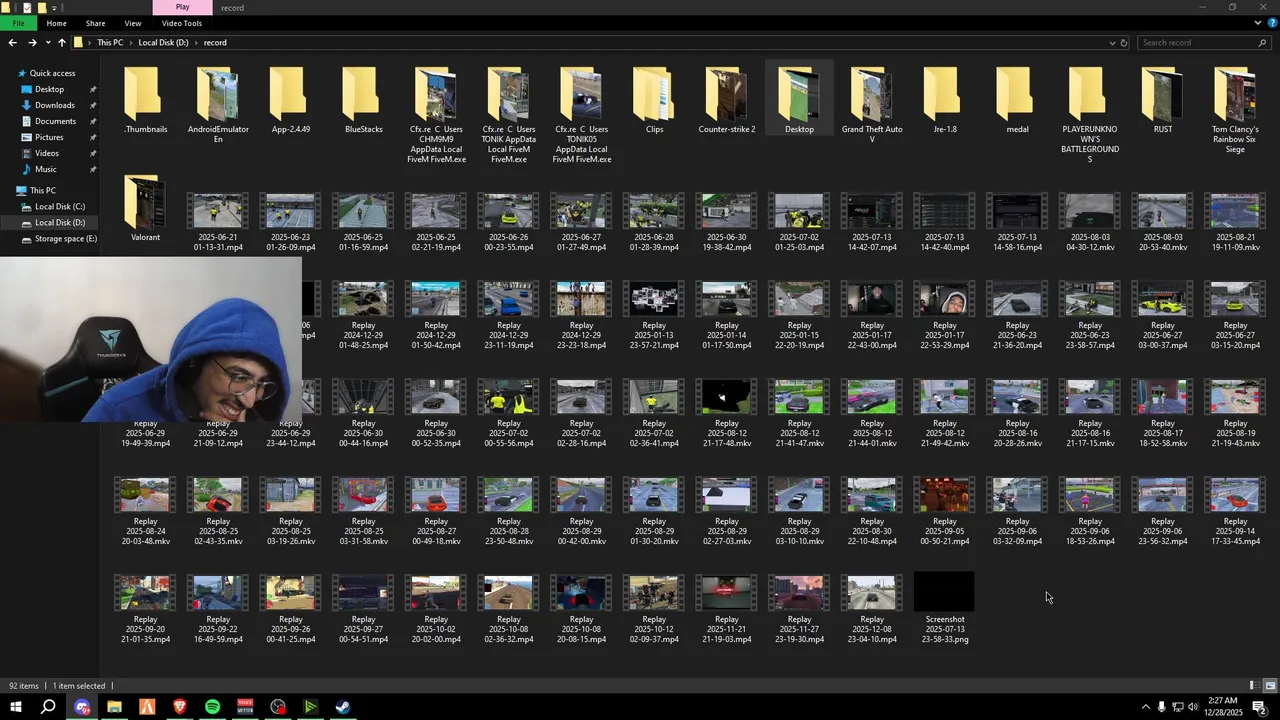Open the Clips folder

[x=654, y=100]
